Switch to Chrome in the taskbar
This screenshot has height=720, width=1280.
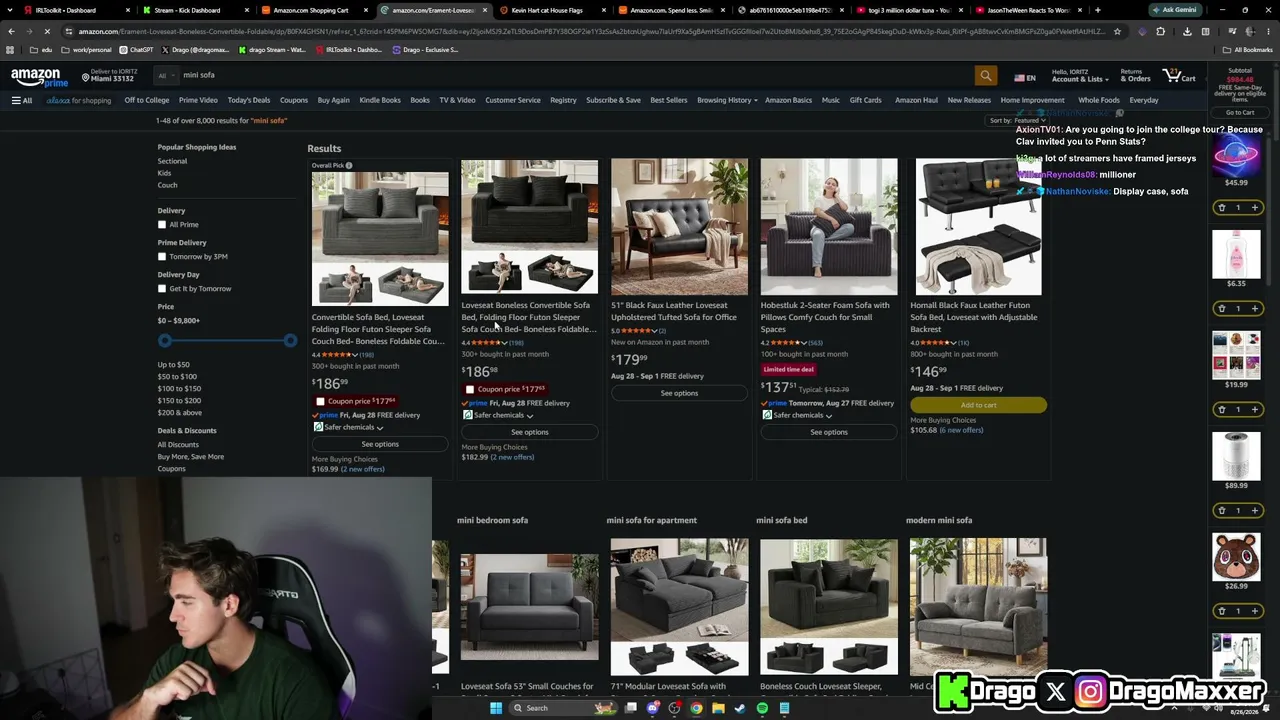click(696, 708)
